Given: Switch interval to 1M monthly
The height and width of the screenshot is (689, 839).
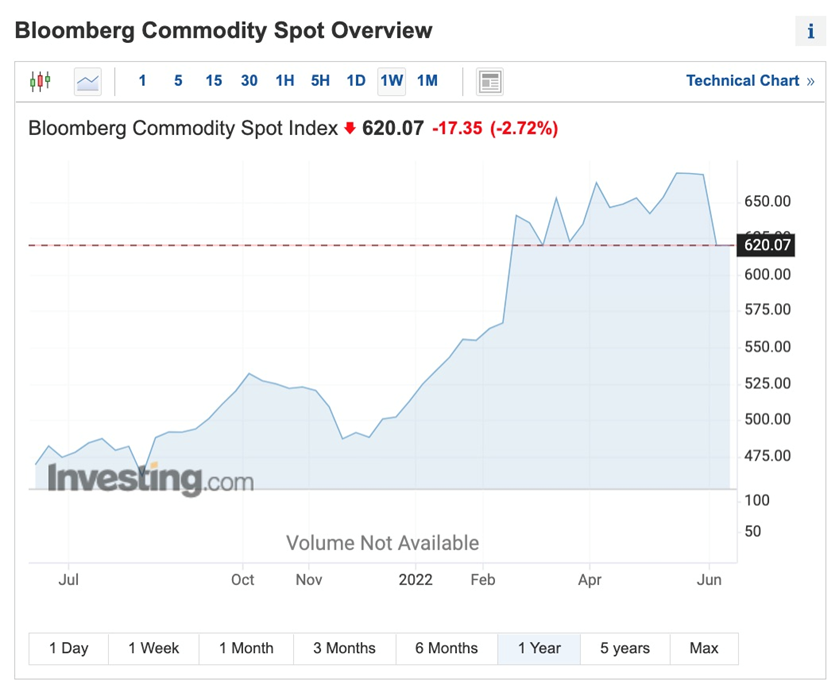Looking at the screenshot, I should (427, 81).
